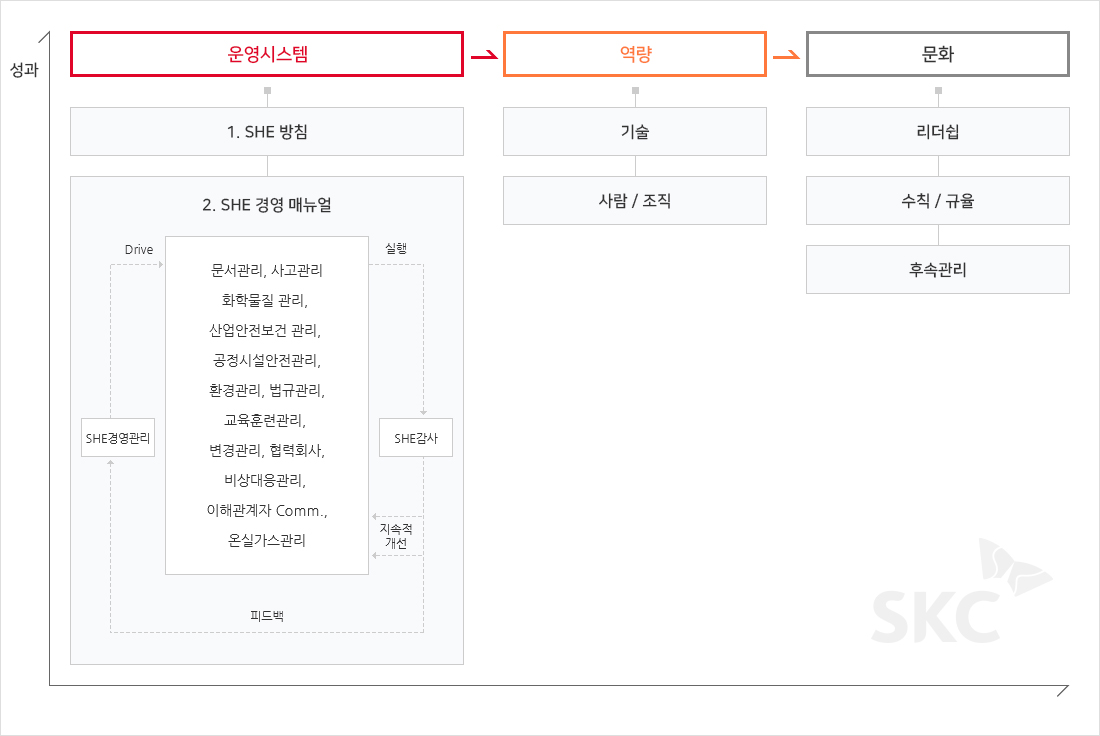
Task: Click the small square connector under 운영시스템
Action: click(267, 91)
